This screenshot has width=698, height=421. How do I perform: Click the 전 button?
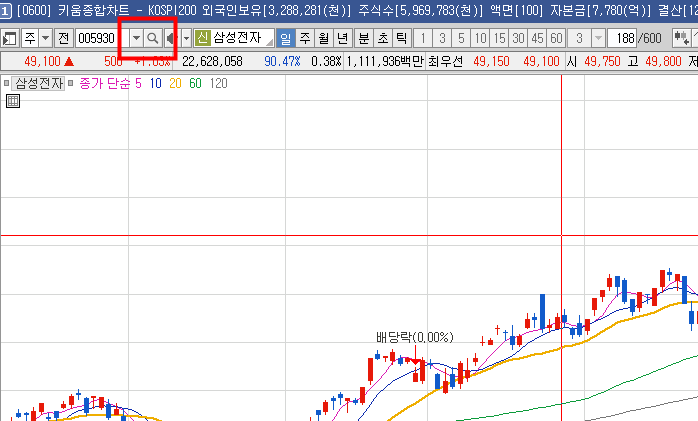[64, 39]
